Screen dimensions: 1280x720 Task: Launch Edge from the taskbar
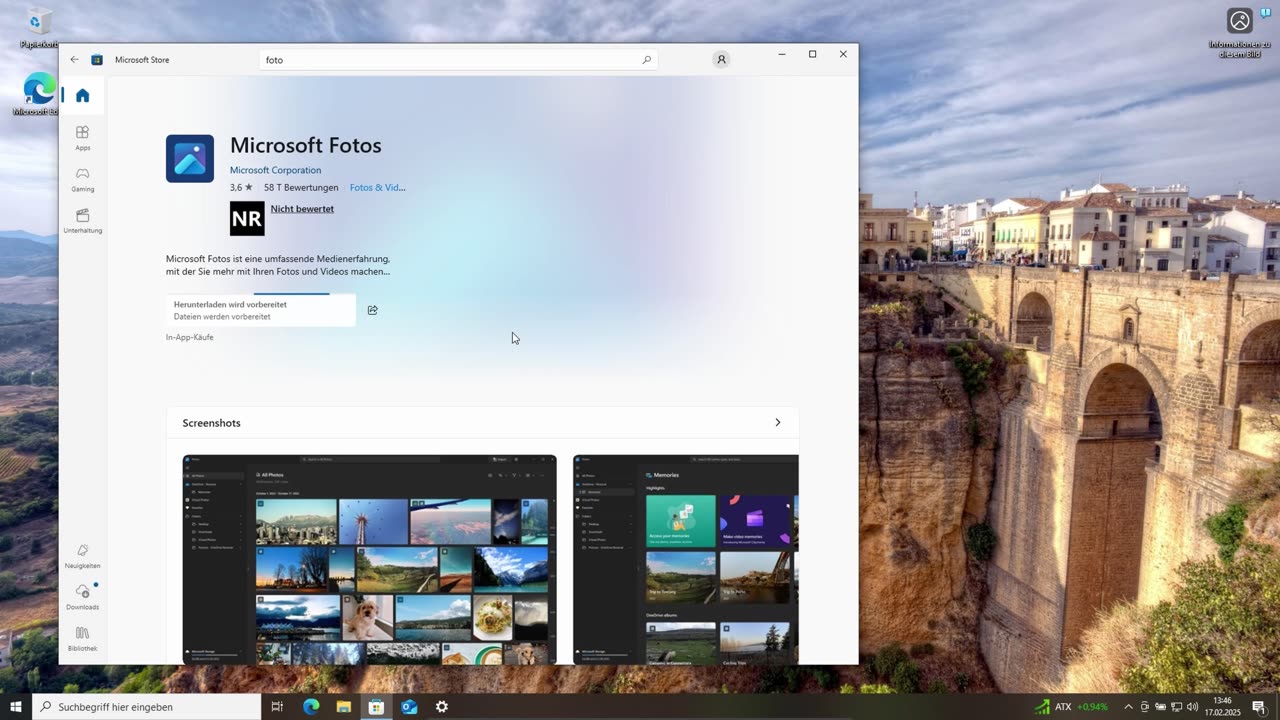coord(311,707)
